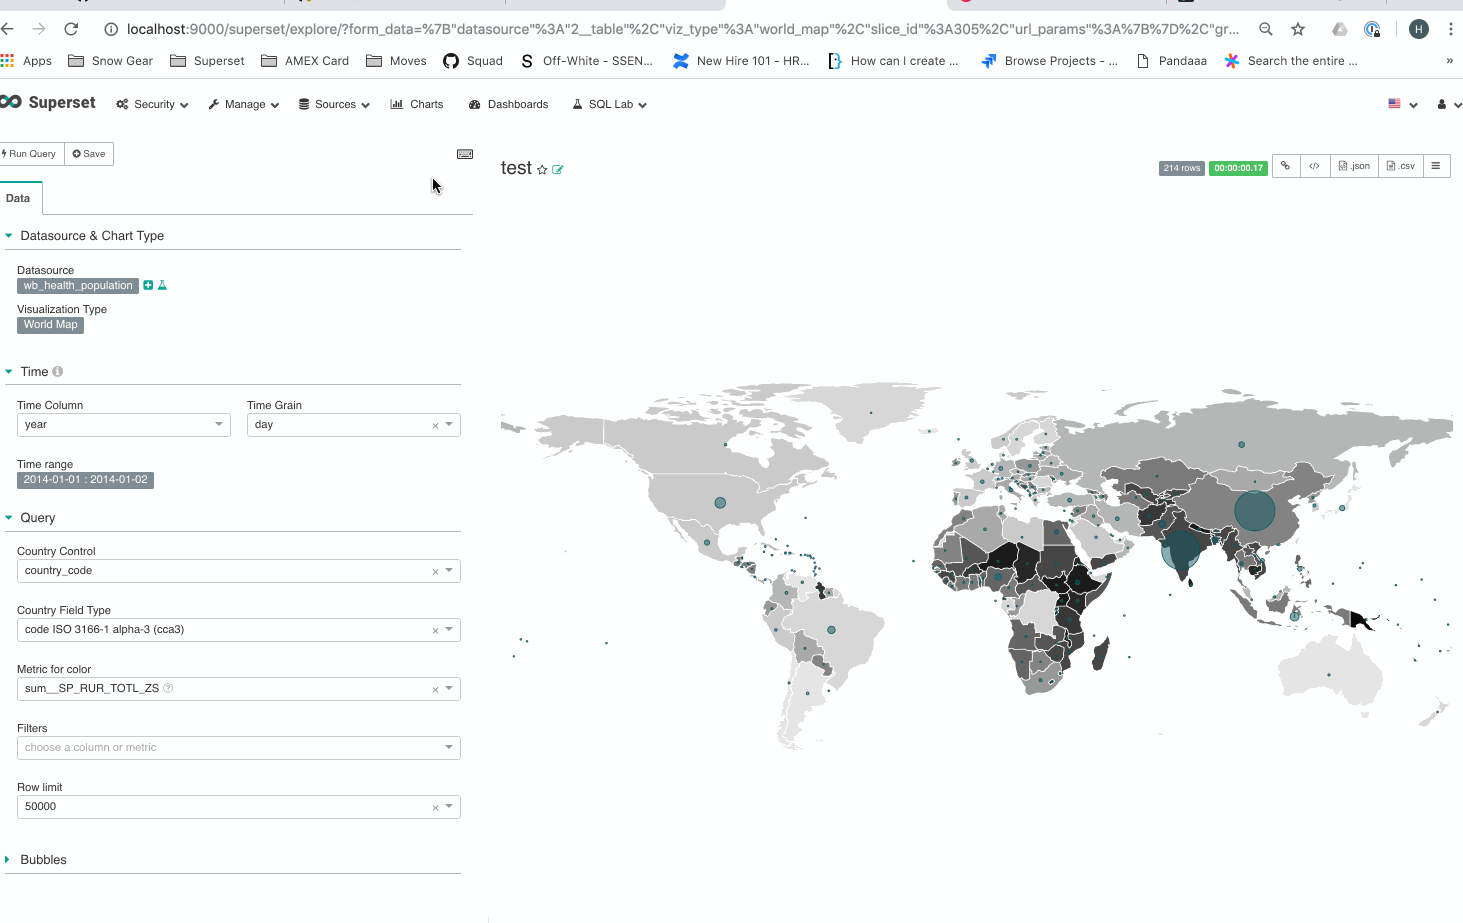Open Chrome three-dot menu
1463x923 pixels.
point(1450,29)
